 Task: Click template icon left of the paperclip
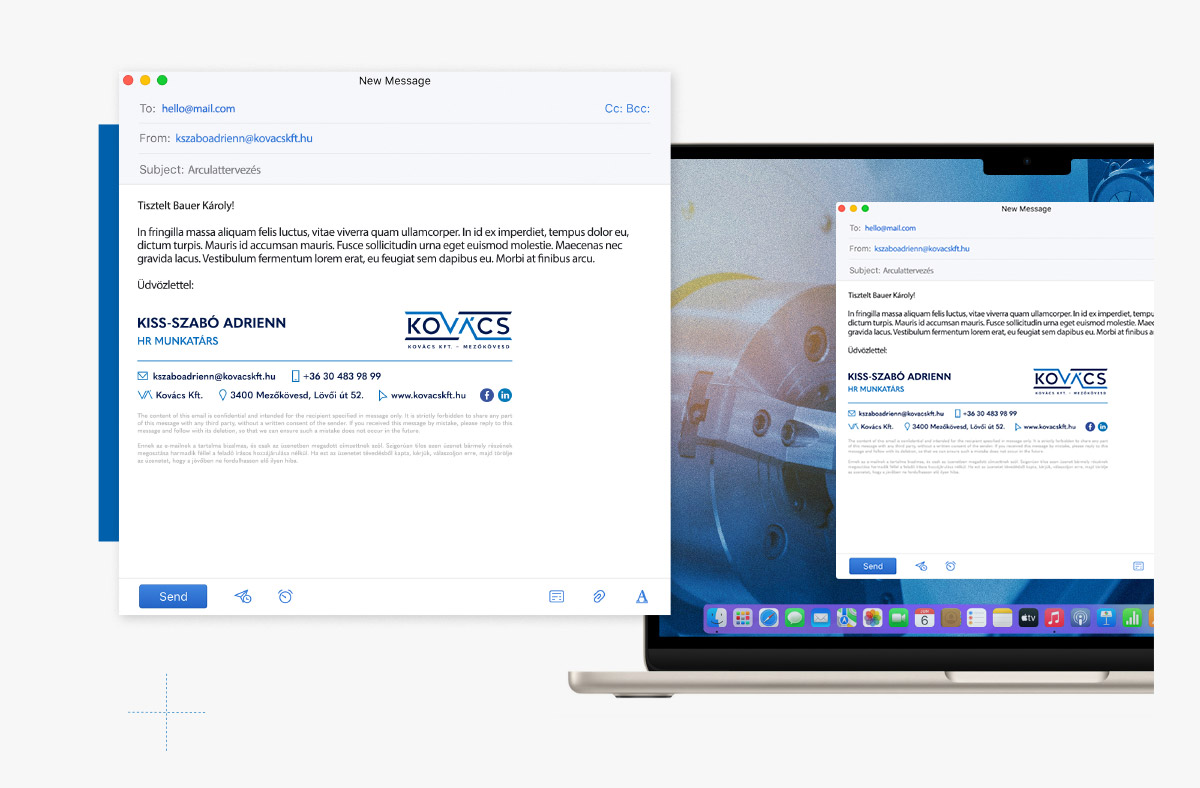point(557,596)
